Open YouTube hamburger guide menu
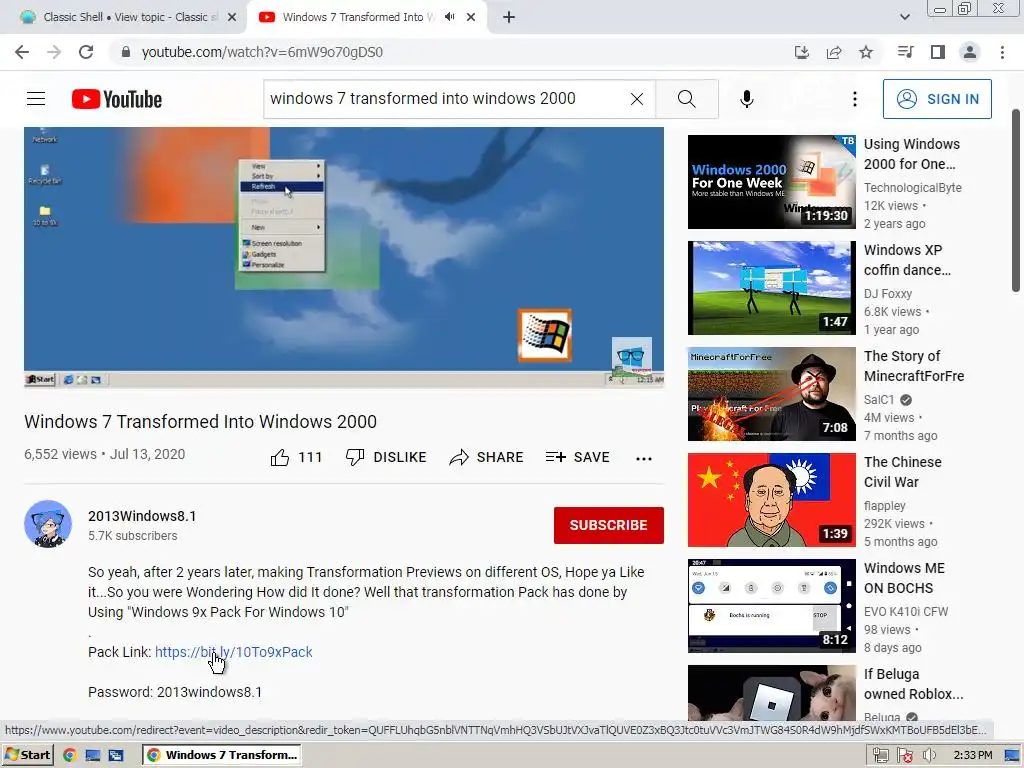The width and height of the screenshot is (1024, 768). [x=36, y=99]
